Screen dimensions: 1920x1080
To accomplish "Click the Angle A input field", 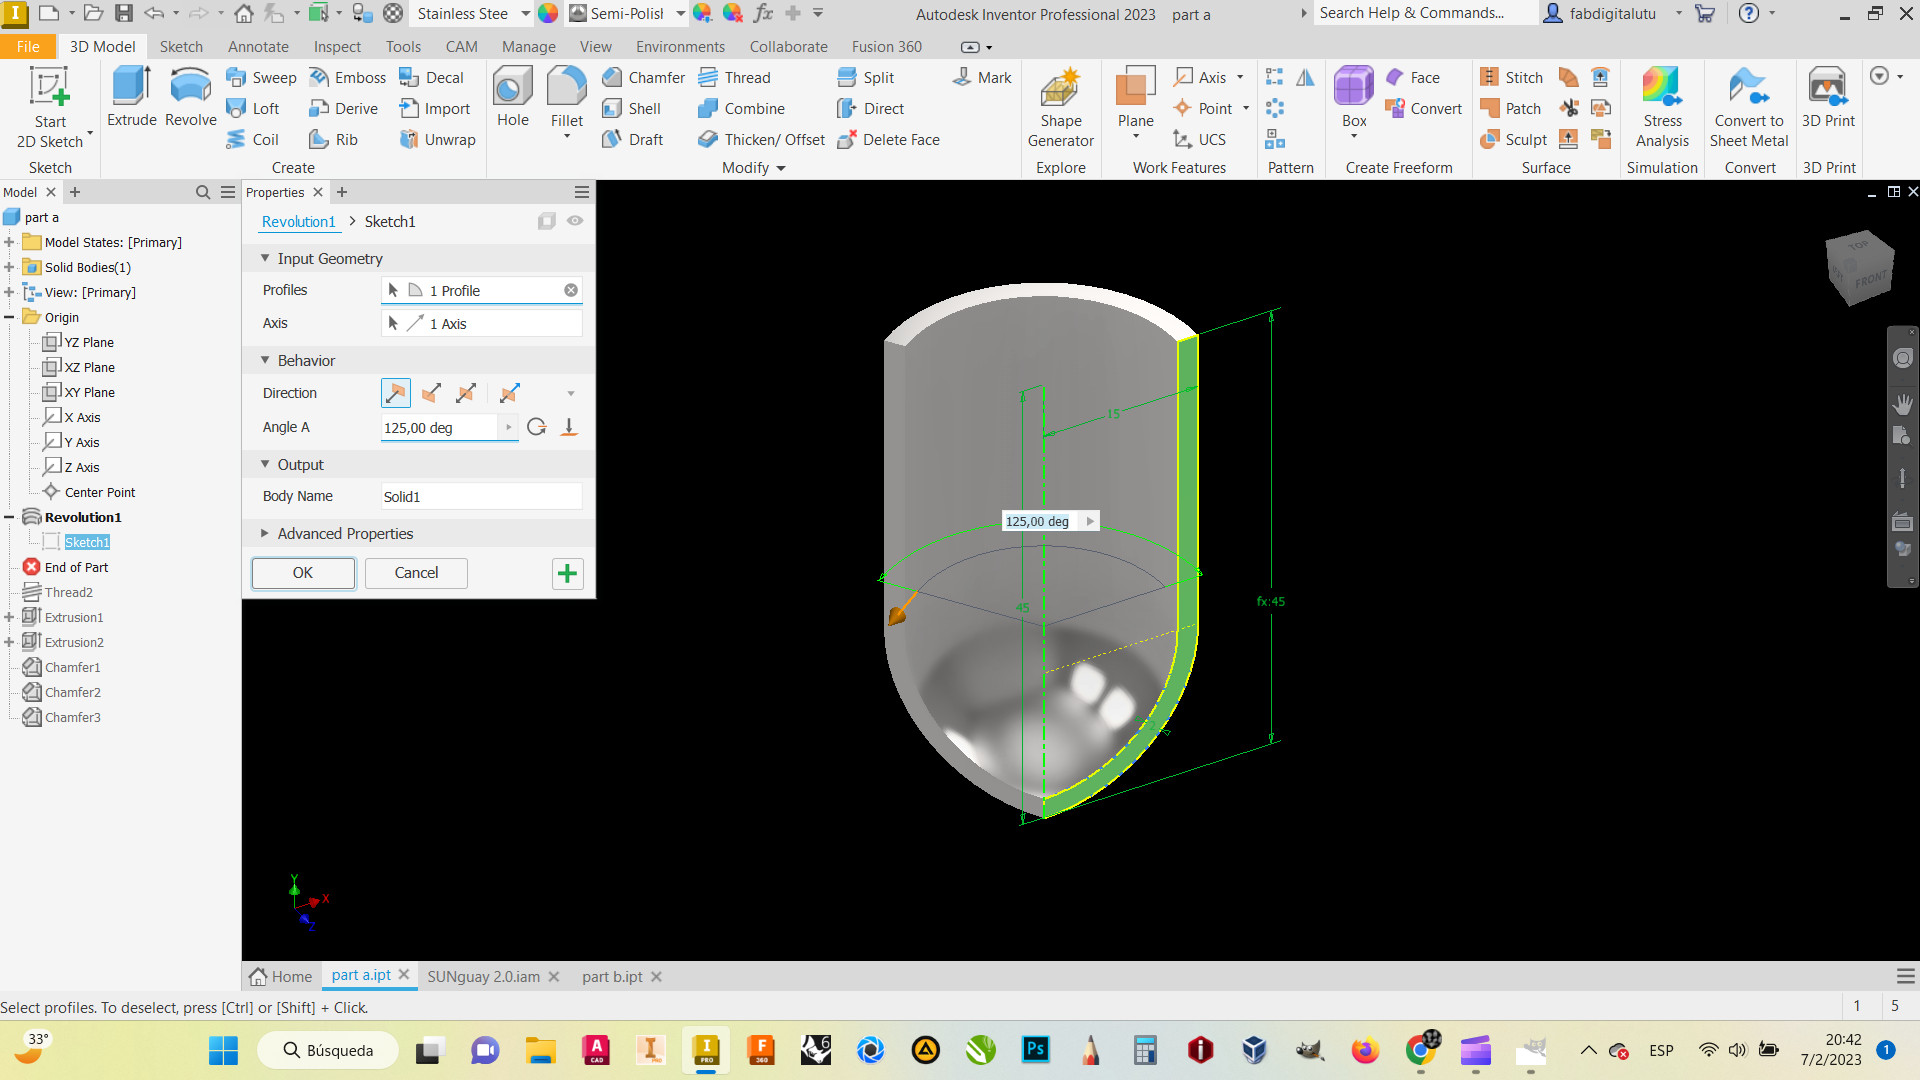I will (439, 428).
